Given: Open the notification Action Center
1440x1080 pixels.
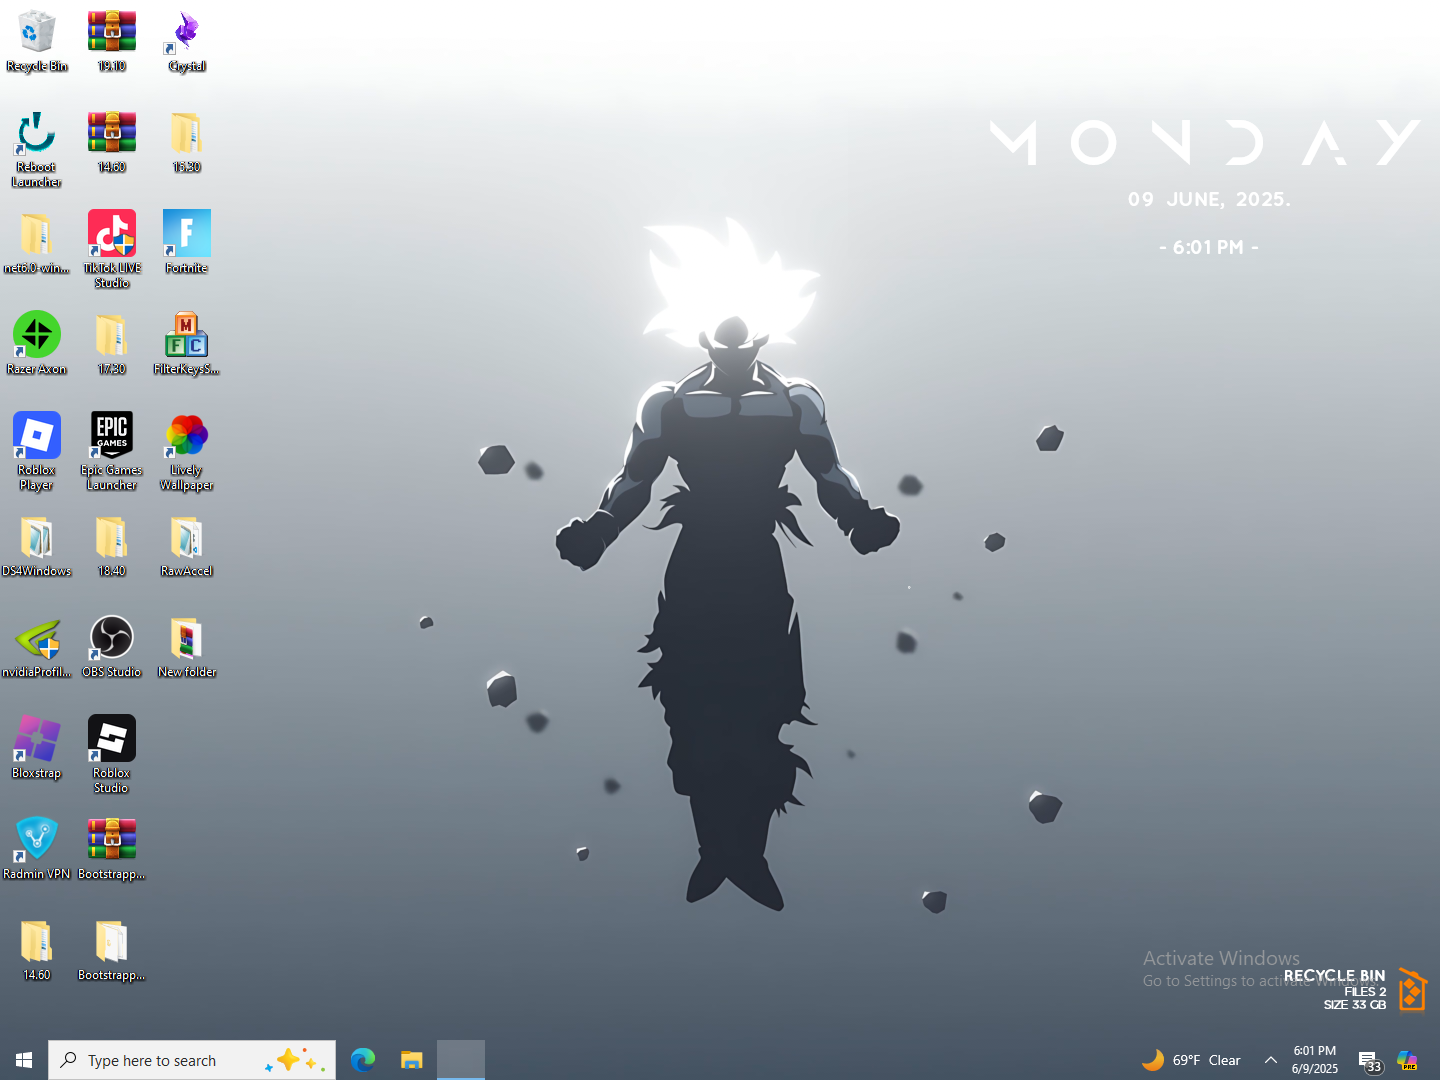Looking at the screenshot, I should [1369, 1061].
